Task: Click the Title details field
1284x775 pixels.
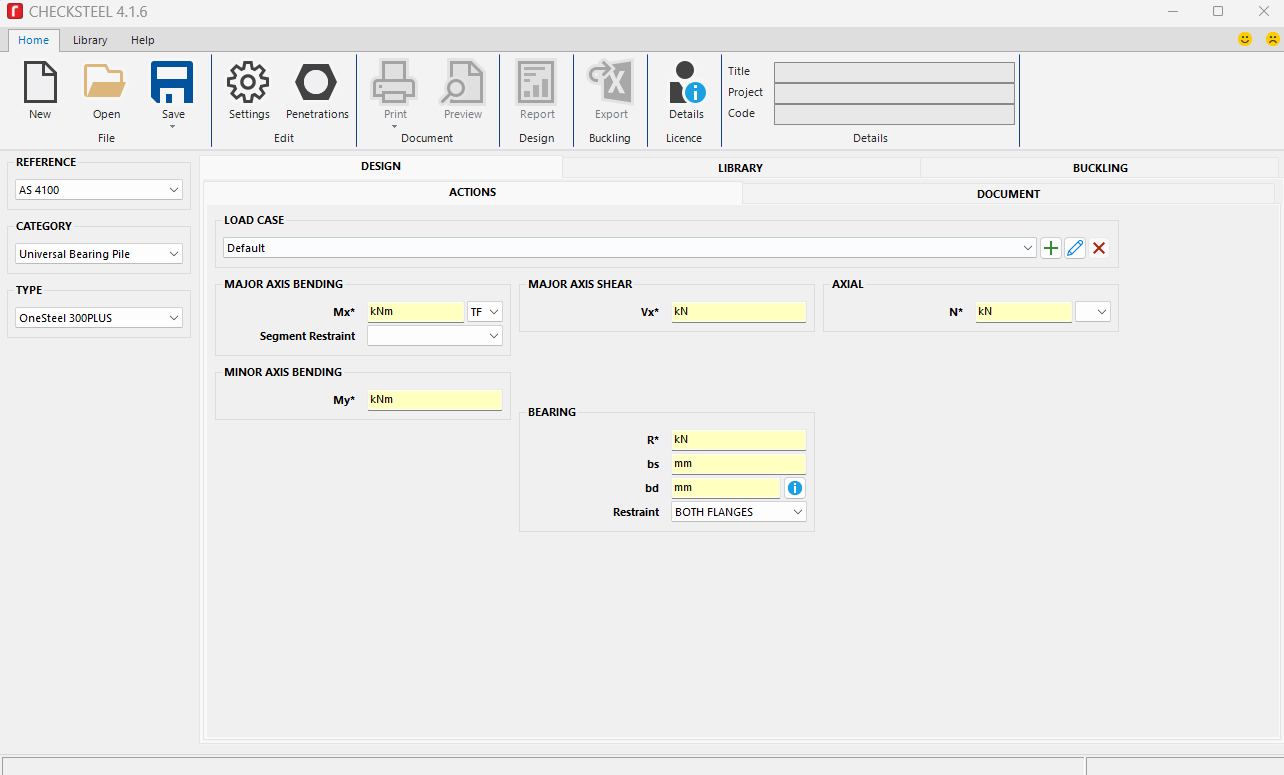Action: pyautogui.click(x=894, y=72)
